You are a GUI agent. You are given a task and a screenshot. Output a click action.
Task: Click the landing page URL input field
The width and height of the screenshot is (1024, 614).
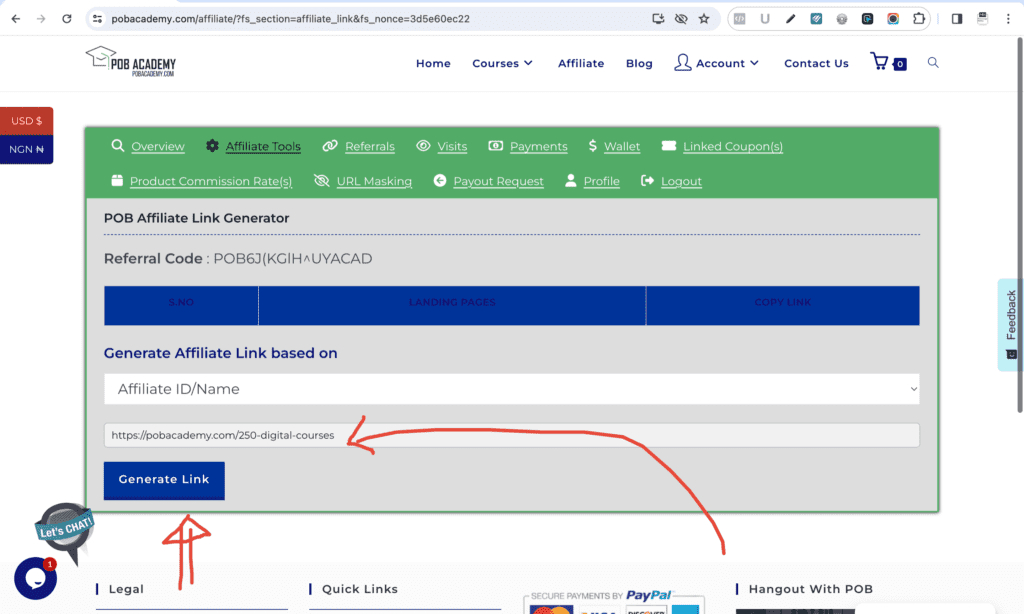(x=511, y=435)
